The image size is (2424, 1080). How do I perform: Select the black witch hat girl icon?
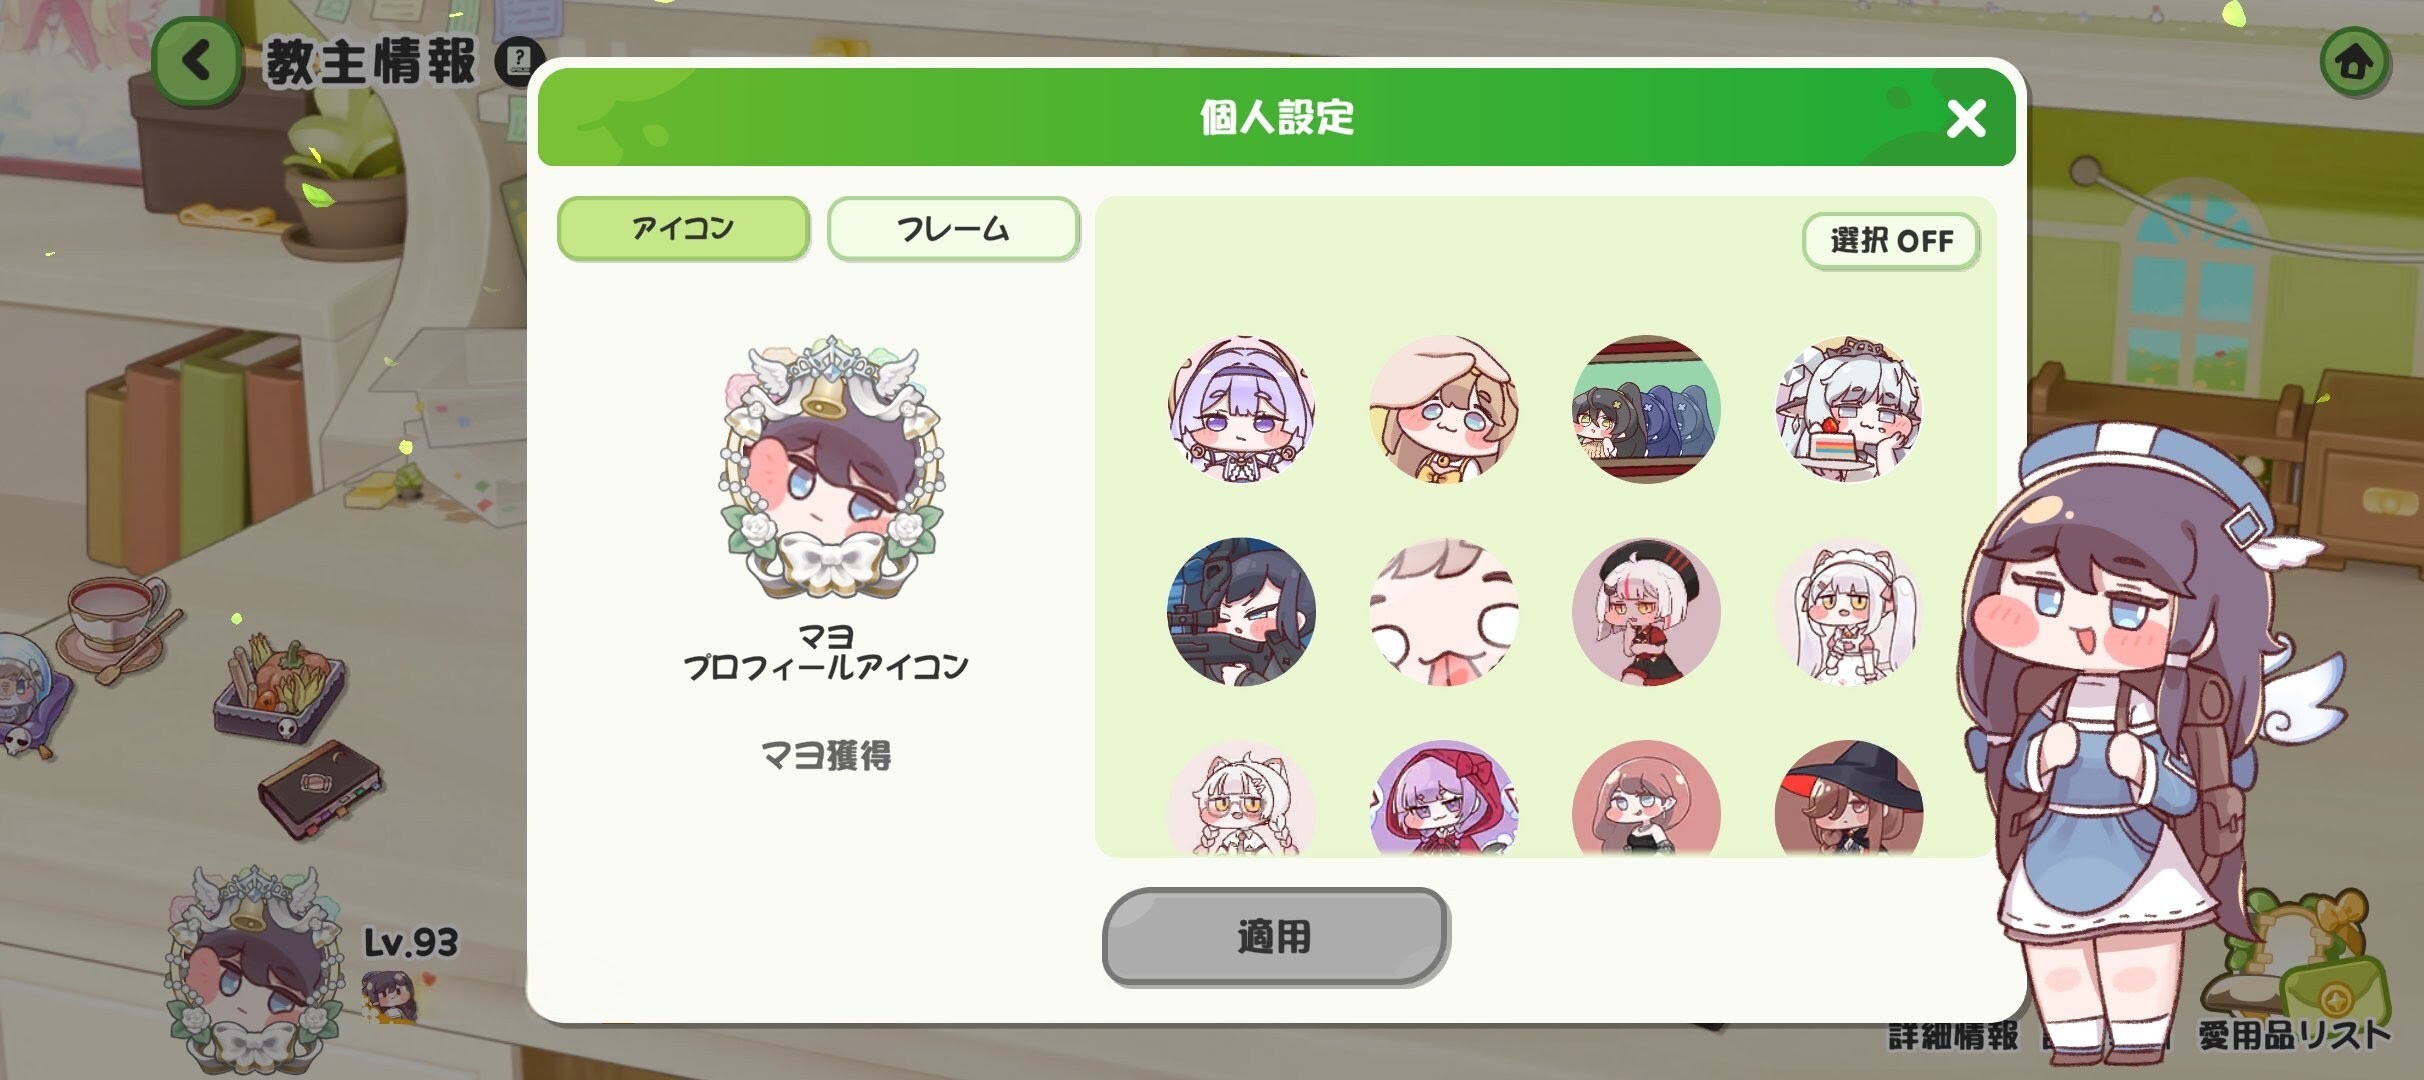click(1848, 798)
